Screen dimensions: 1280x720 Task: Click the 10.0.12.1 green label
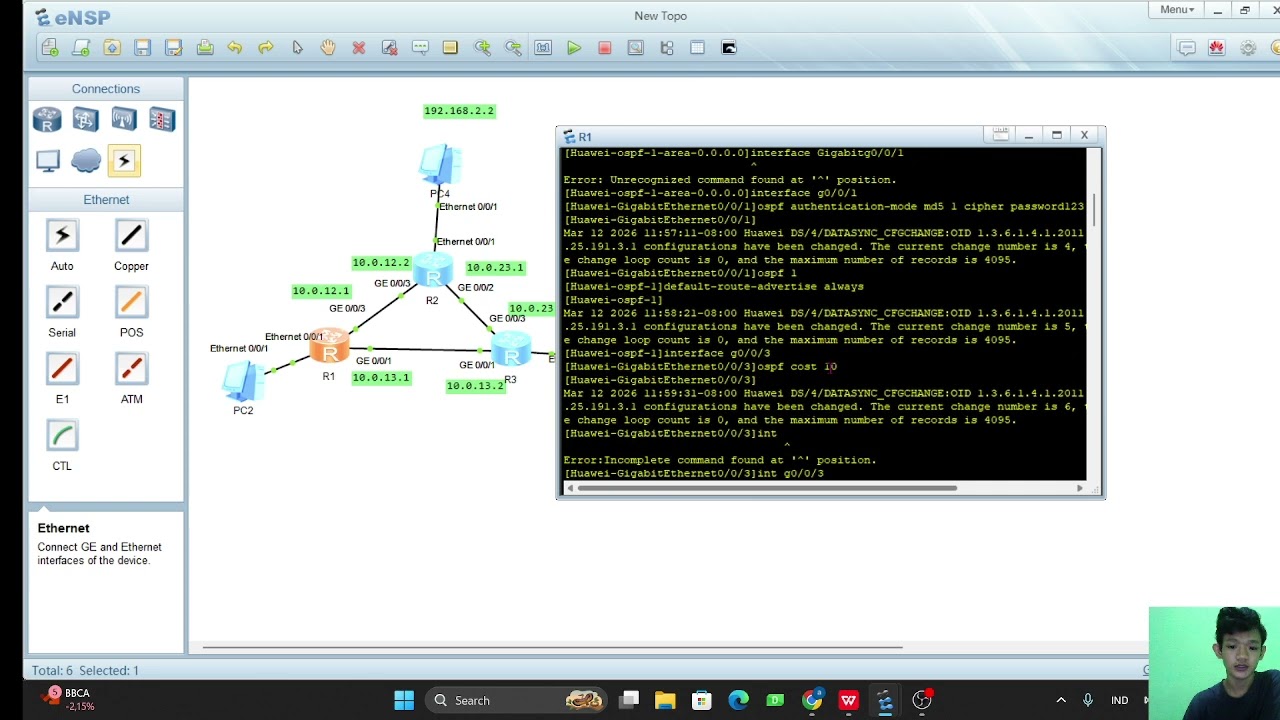321,291
